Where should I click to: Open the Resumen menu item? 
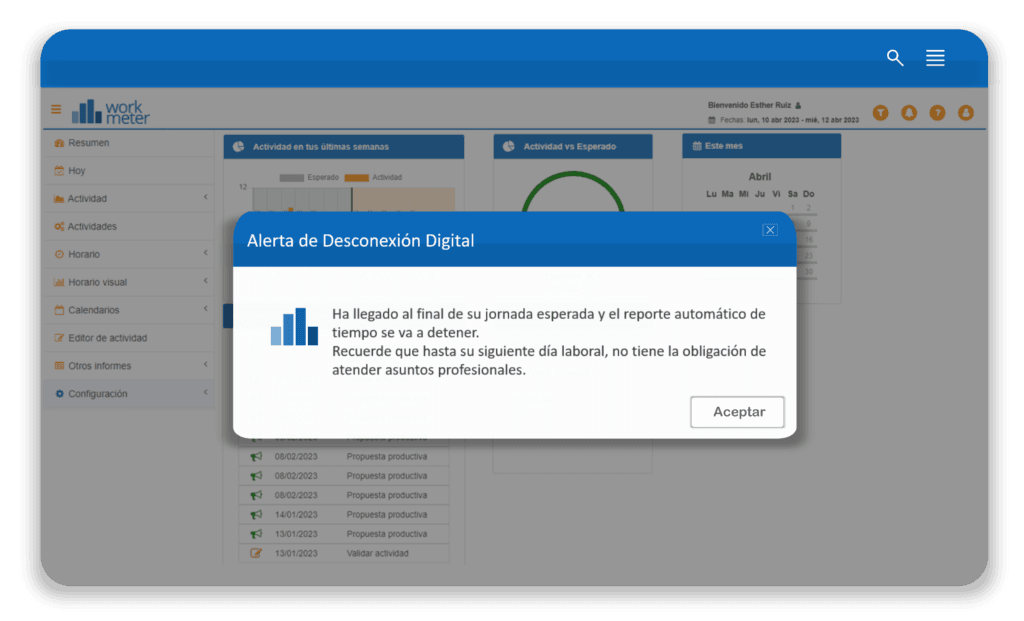pyautogui.click(x=129, y=143)
